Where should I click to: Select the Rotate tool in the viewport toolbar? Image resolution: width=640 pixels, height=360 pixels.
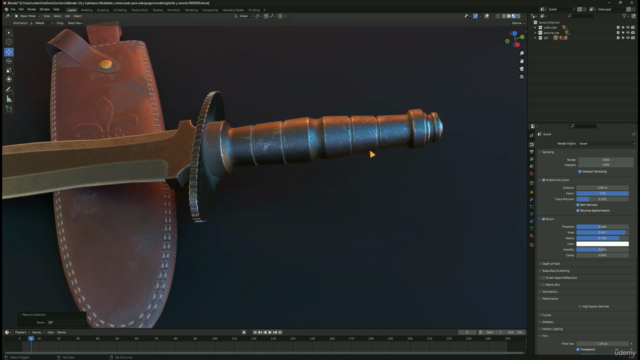click(9, 61)
